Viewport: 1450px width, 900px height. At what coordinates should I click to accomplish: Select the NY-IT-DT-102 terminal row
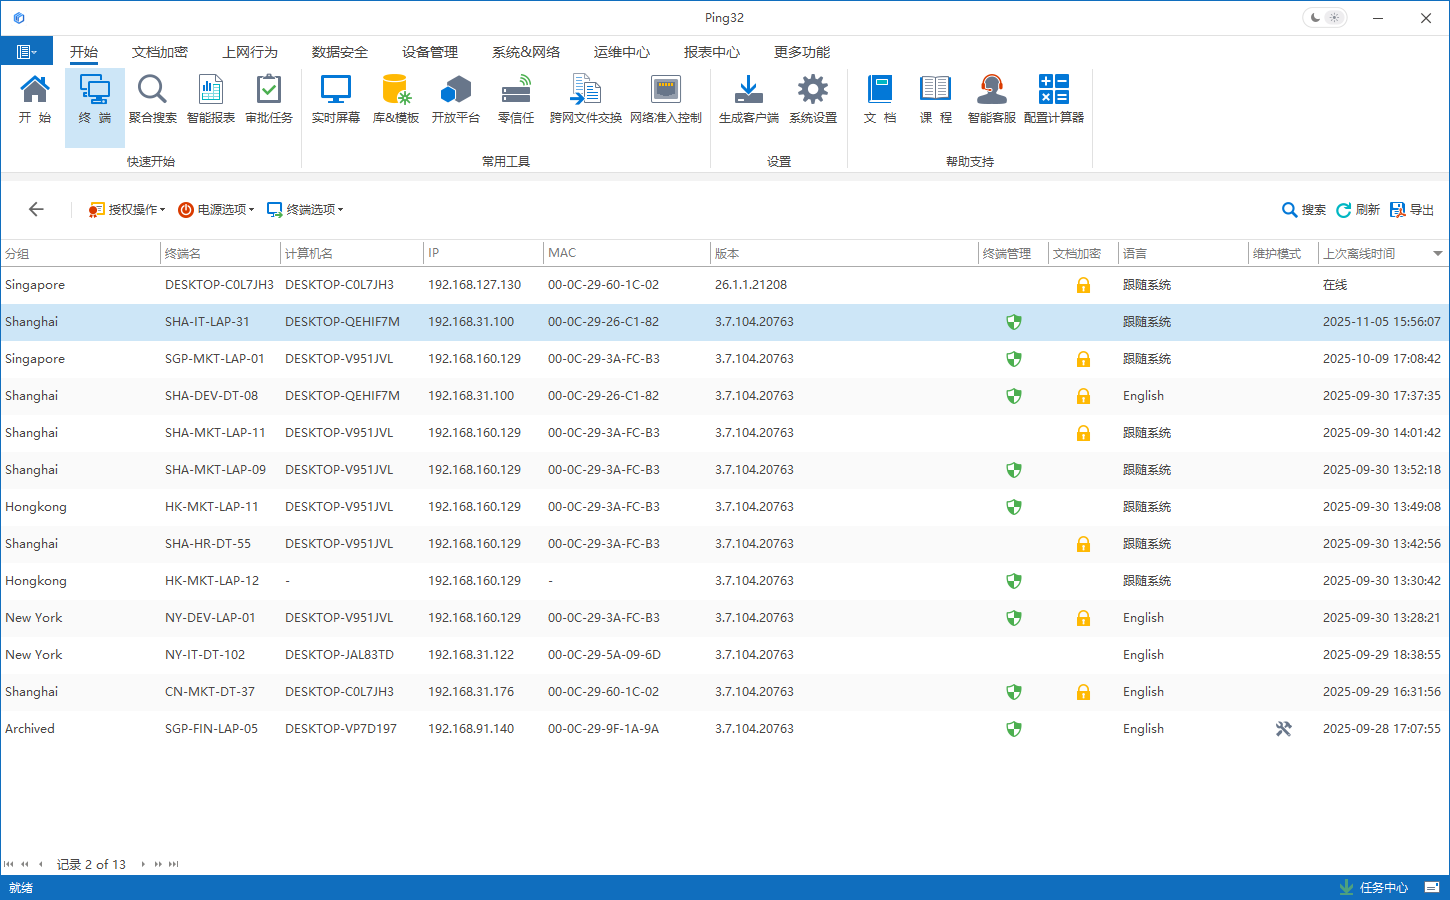tap(205, 655)
